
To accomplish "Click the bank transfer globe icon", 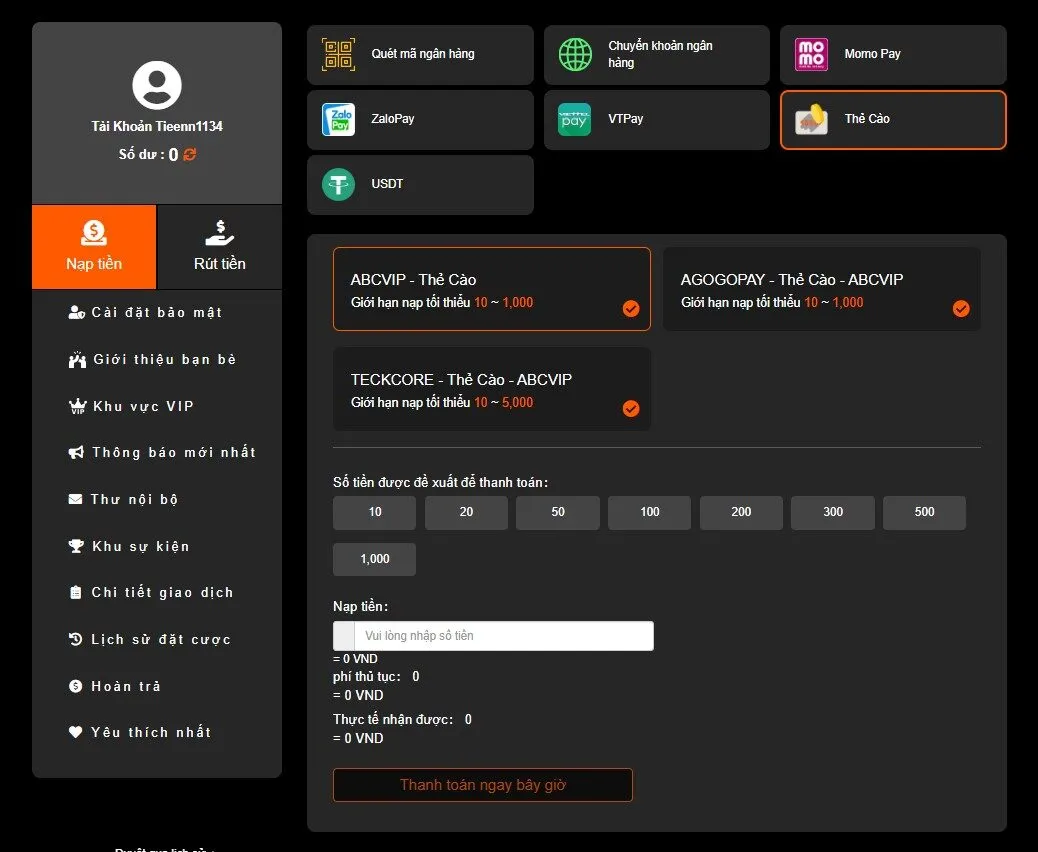I will pos(575,54).
